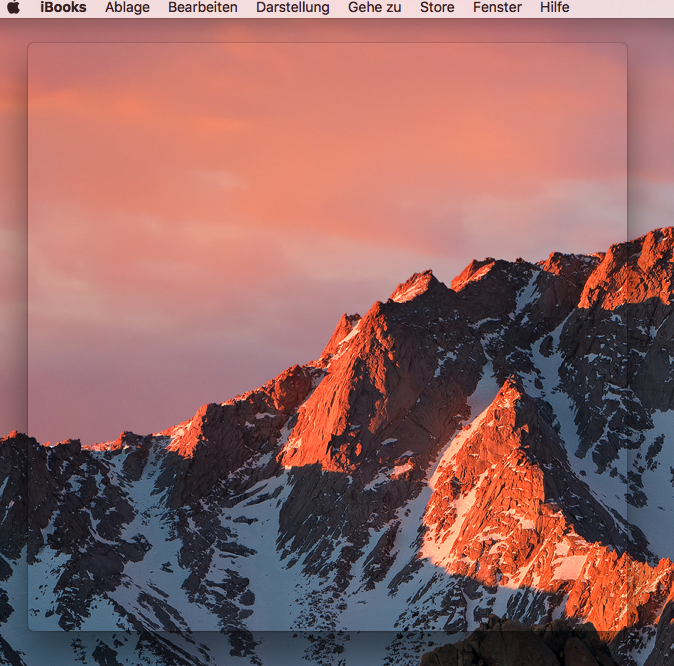Click the center of the transparent iBooks window
Viewport: 674px width, 666px height.
pos(327,337)
